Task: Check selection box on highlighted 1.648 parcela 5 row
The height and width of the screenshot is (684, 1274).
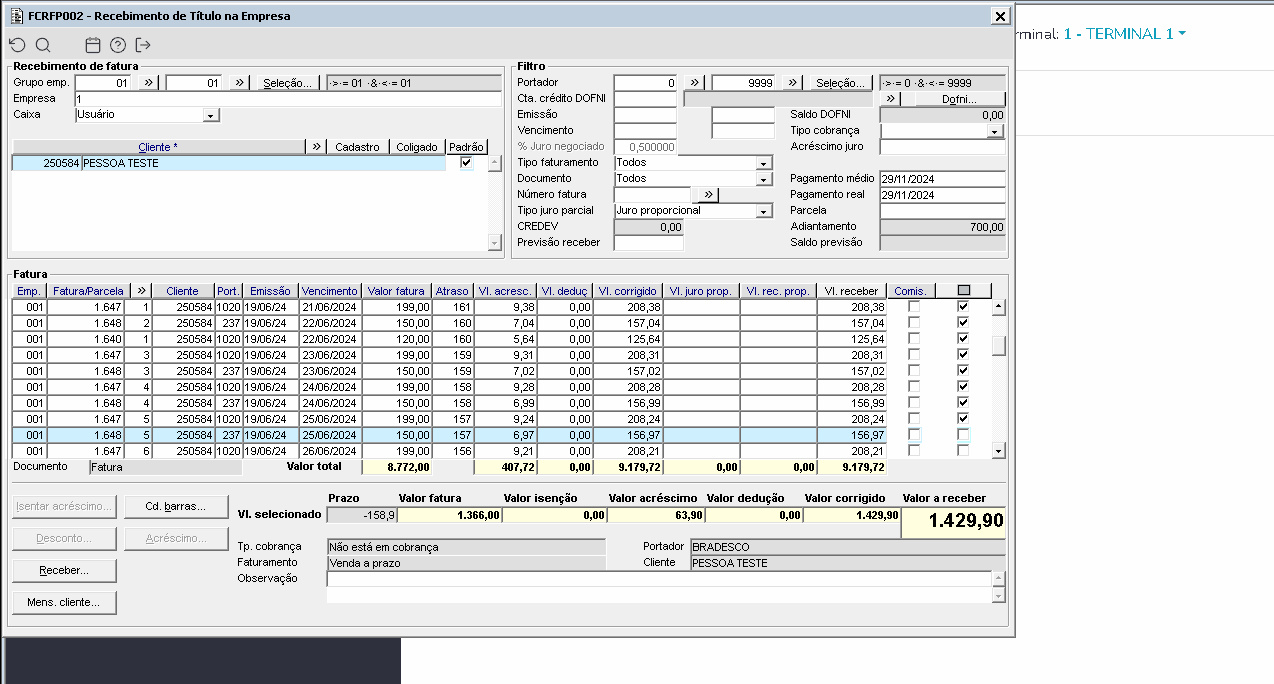Action: [x=963, y=435]
